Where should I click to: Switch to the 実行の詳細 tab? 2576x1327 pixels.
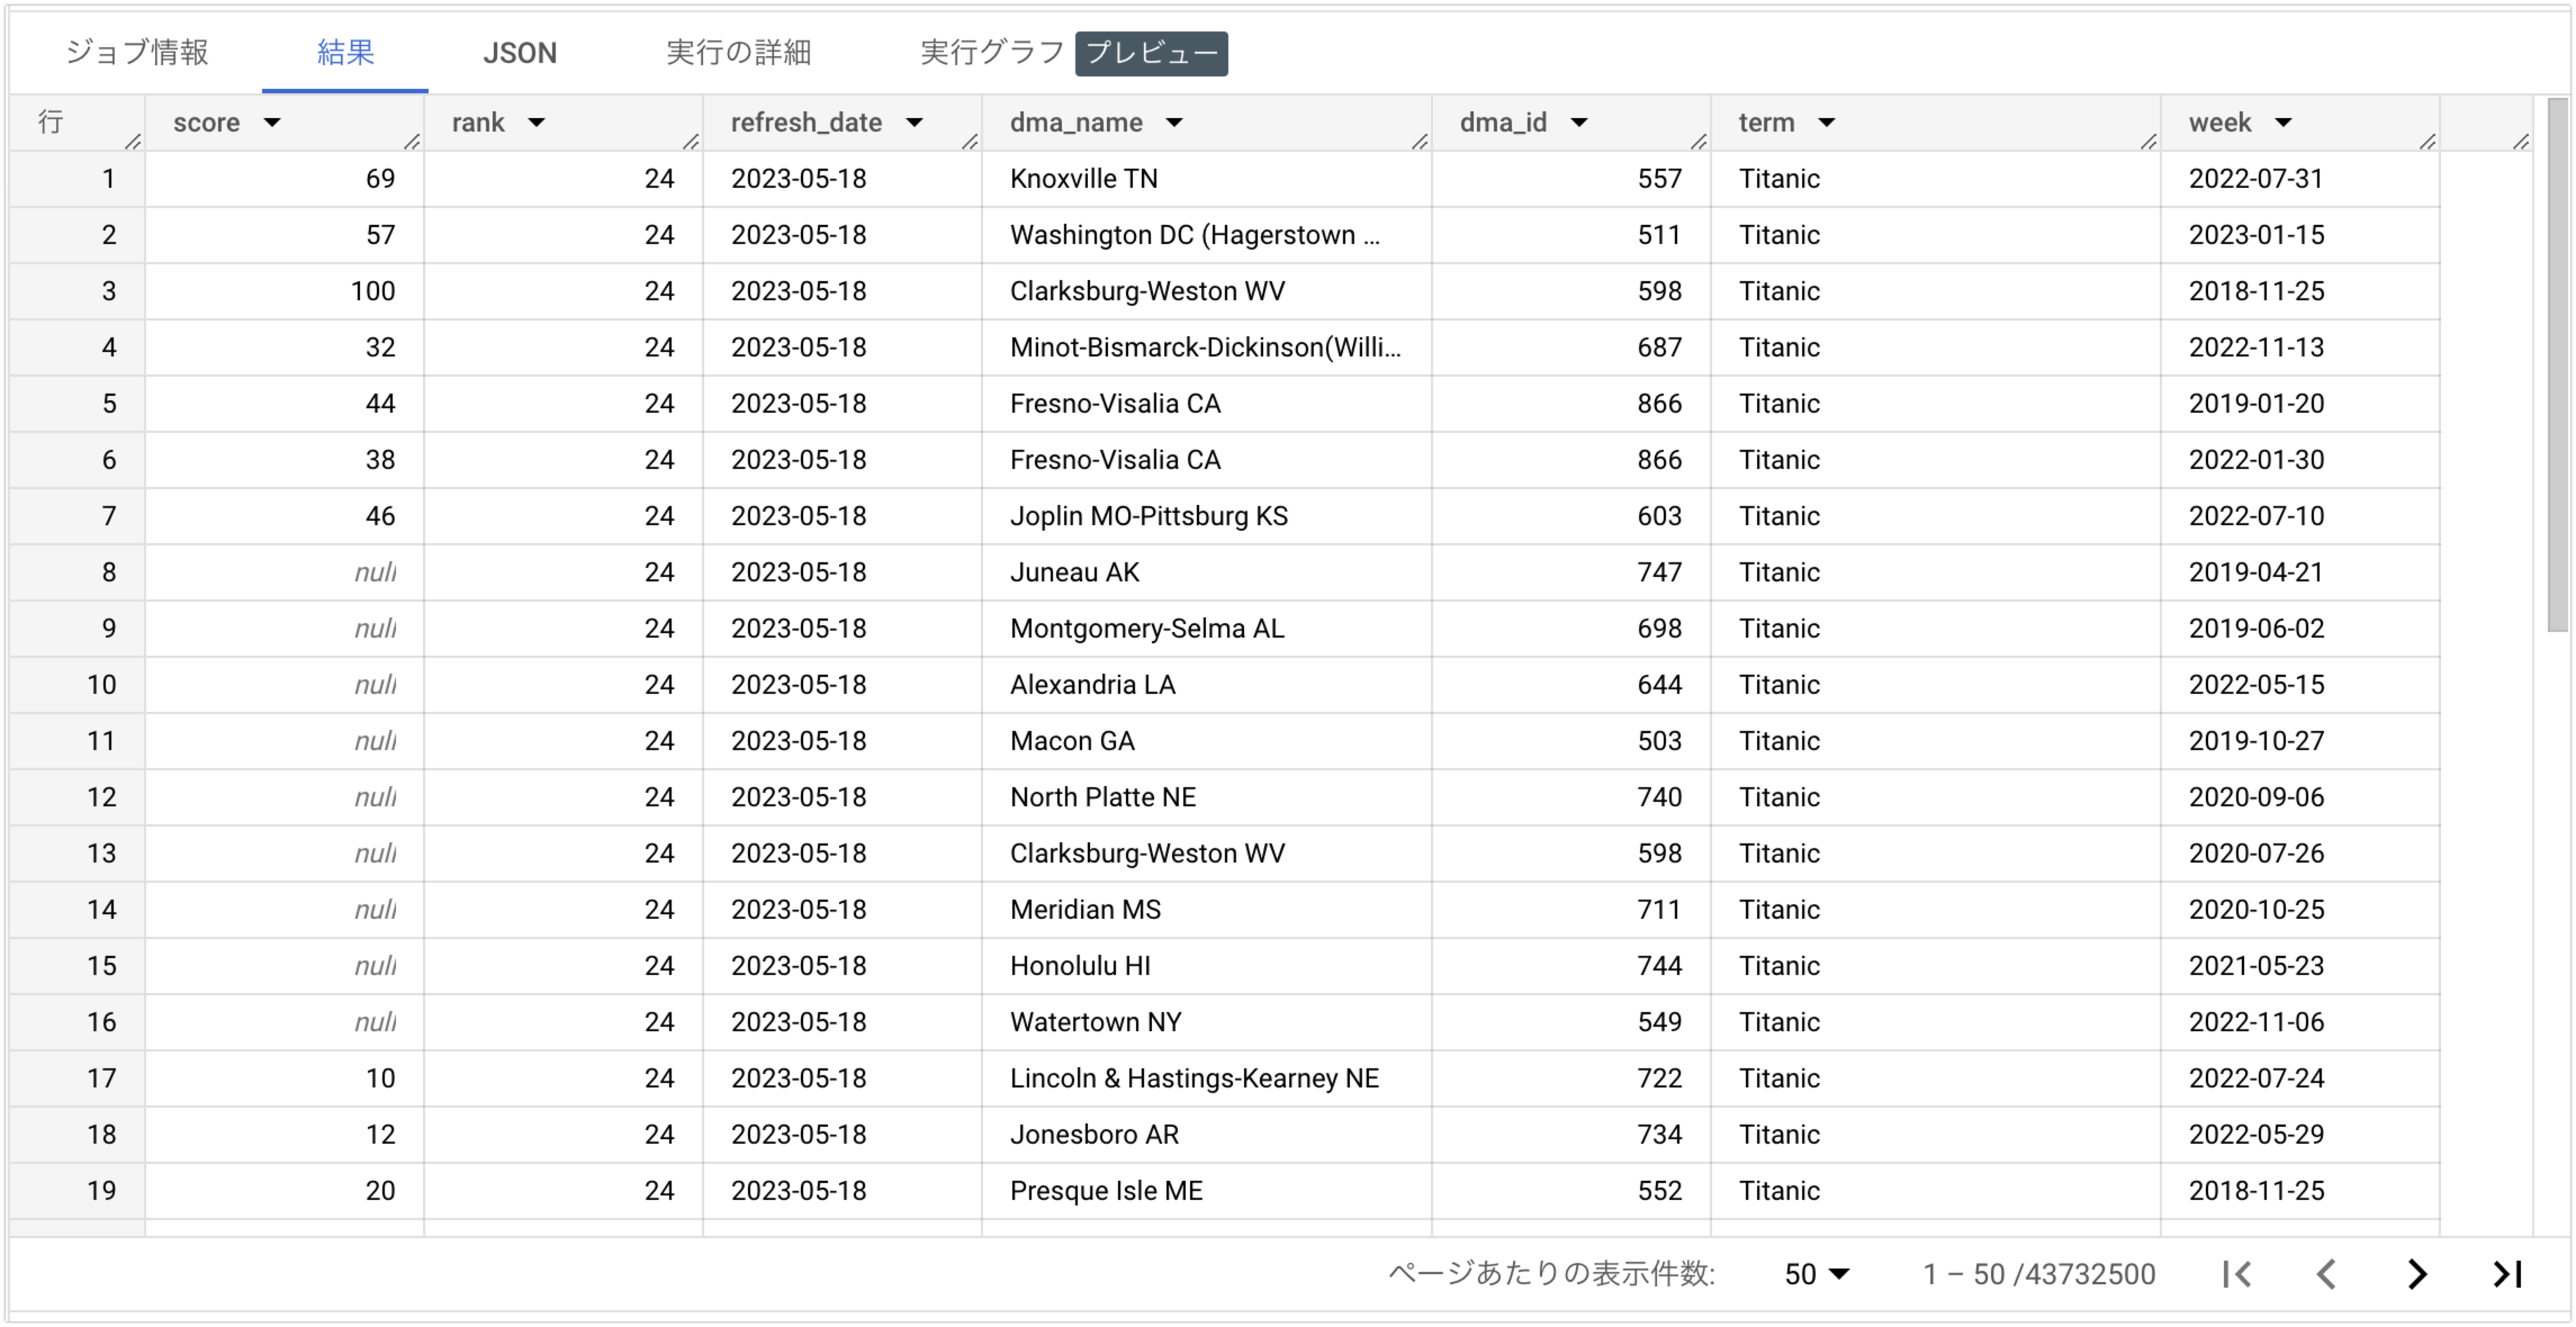(738, 52)
